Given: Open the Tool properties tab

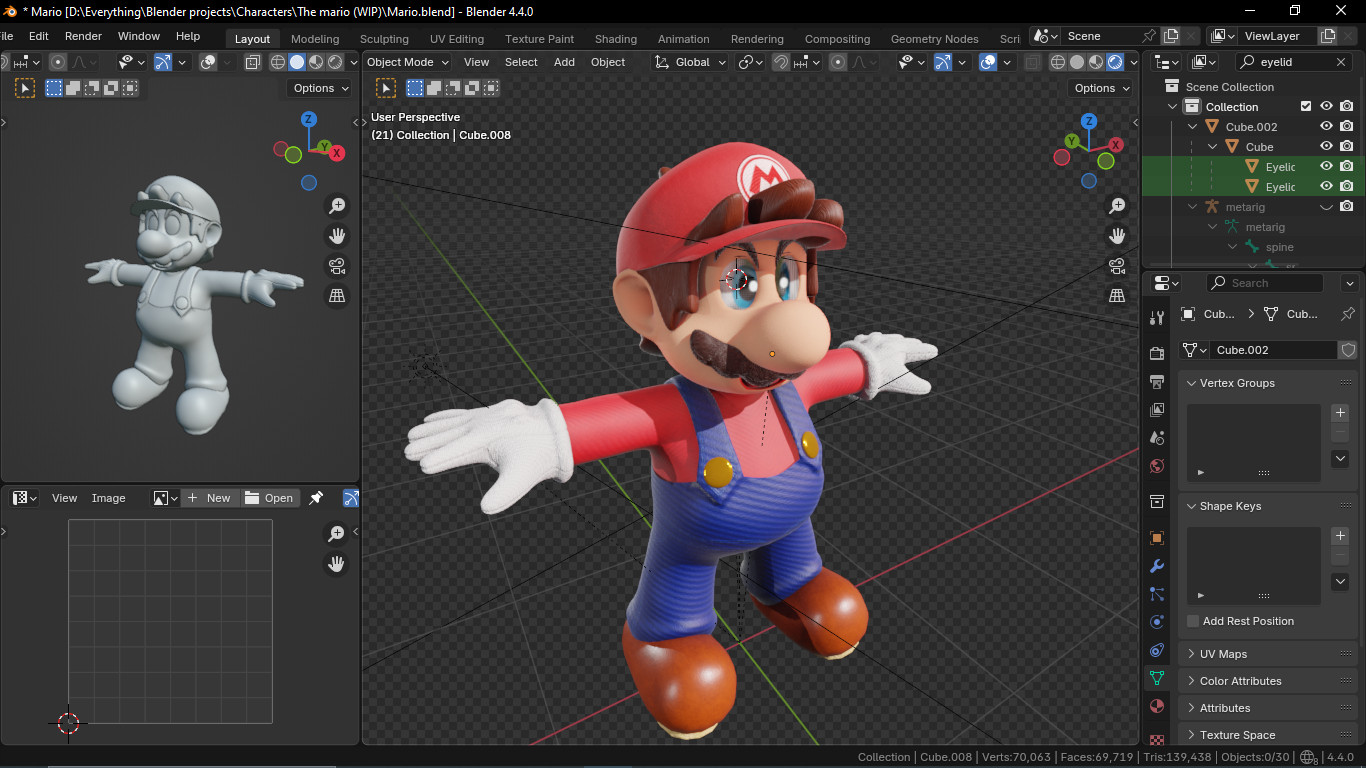Looking at the screenshot, I should point(1157,317).
